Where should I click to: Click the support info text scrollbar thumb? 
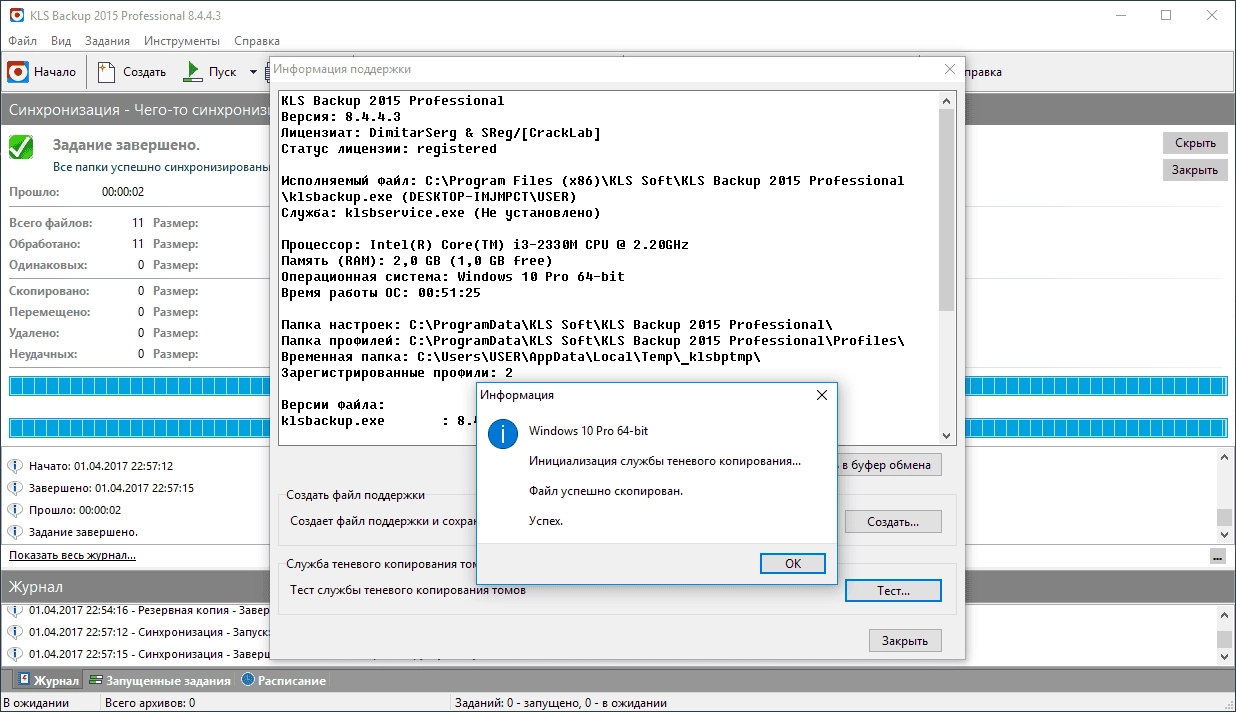pos(947,210)
